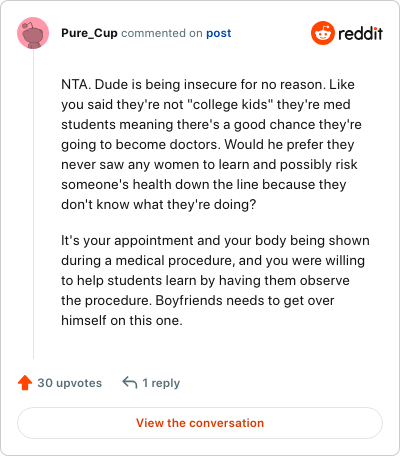Click the orange Reddit Snoo logo icon

tap(323, 33)
